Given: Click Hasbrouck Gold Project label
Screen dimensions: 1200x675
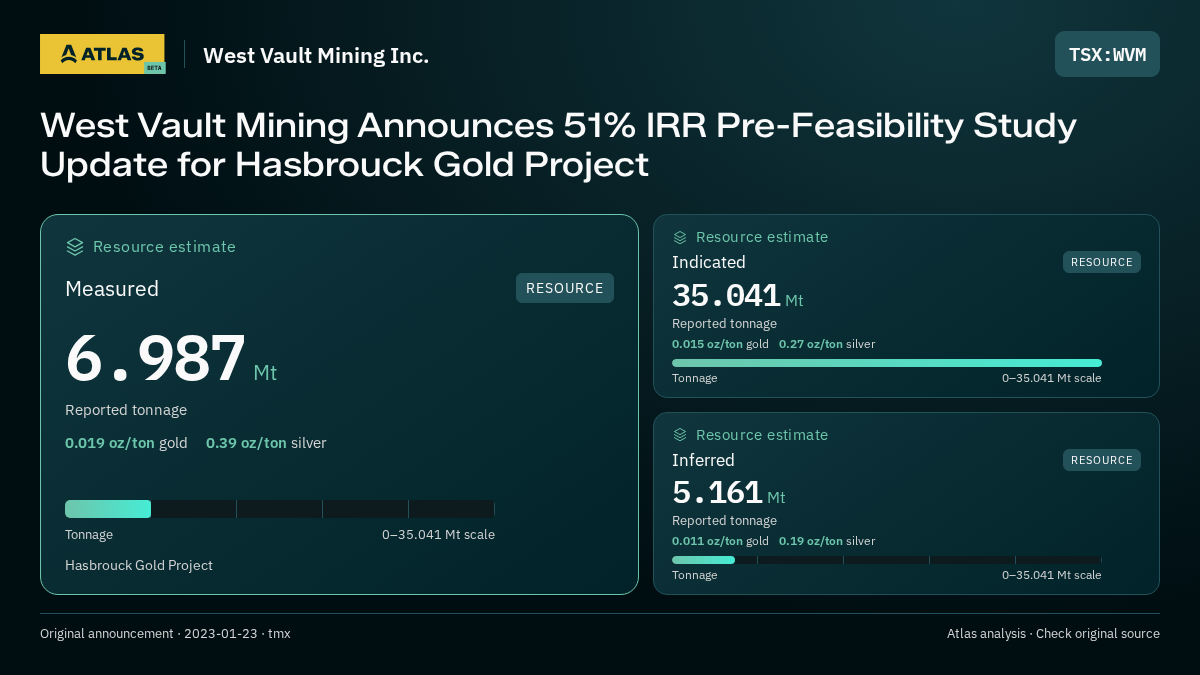Looking at the screenshot, I should pos(139,566).
